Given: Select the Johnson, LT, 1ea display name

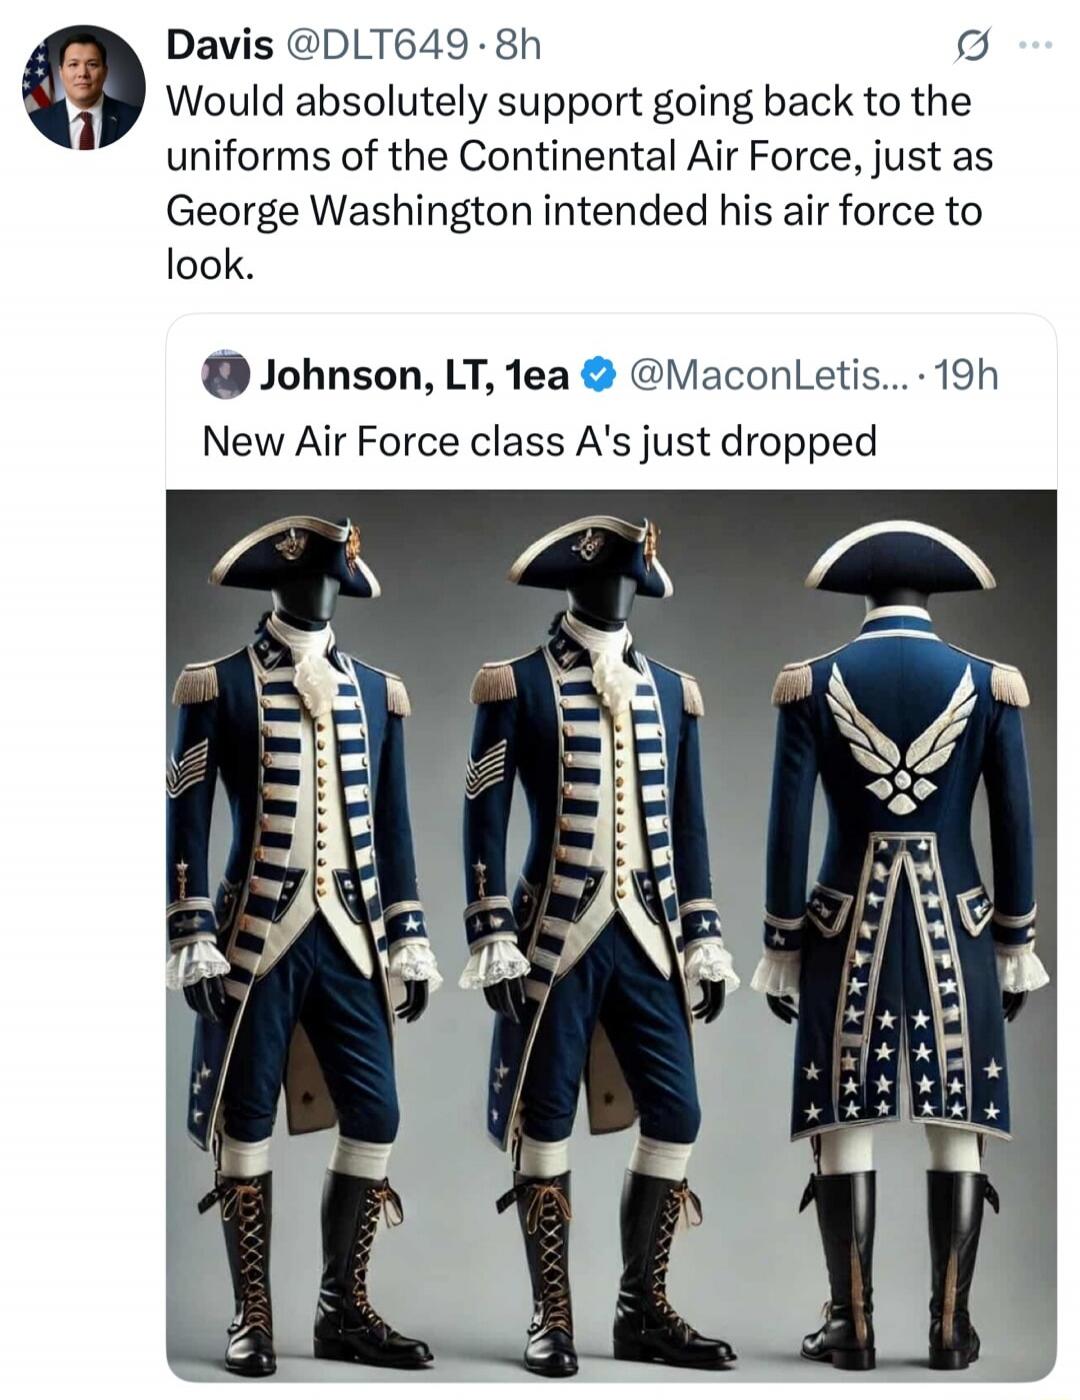Looking at the screenshot, I should coord(414,375).
